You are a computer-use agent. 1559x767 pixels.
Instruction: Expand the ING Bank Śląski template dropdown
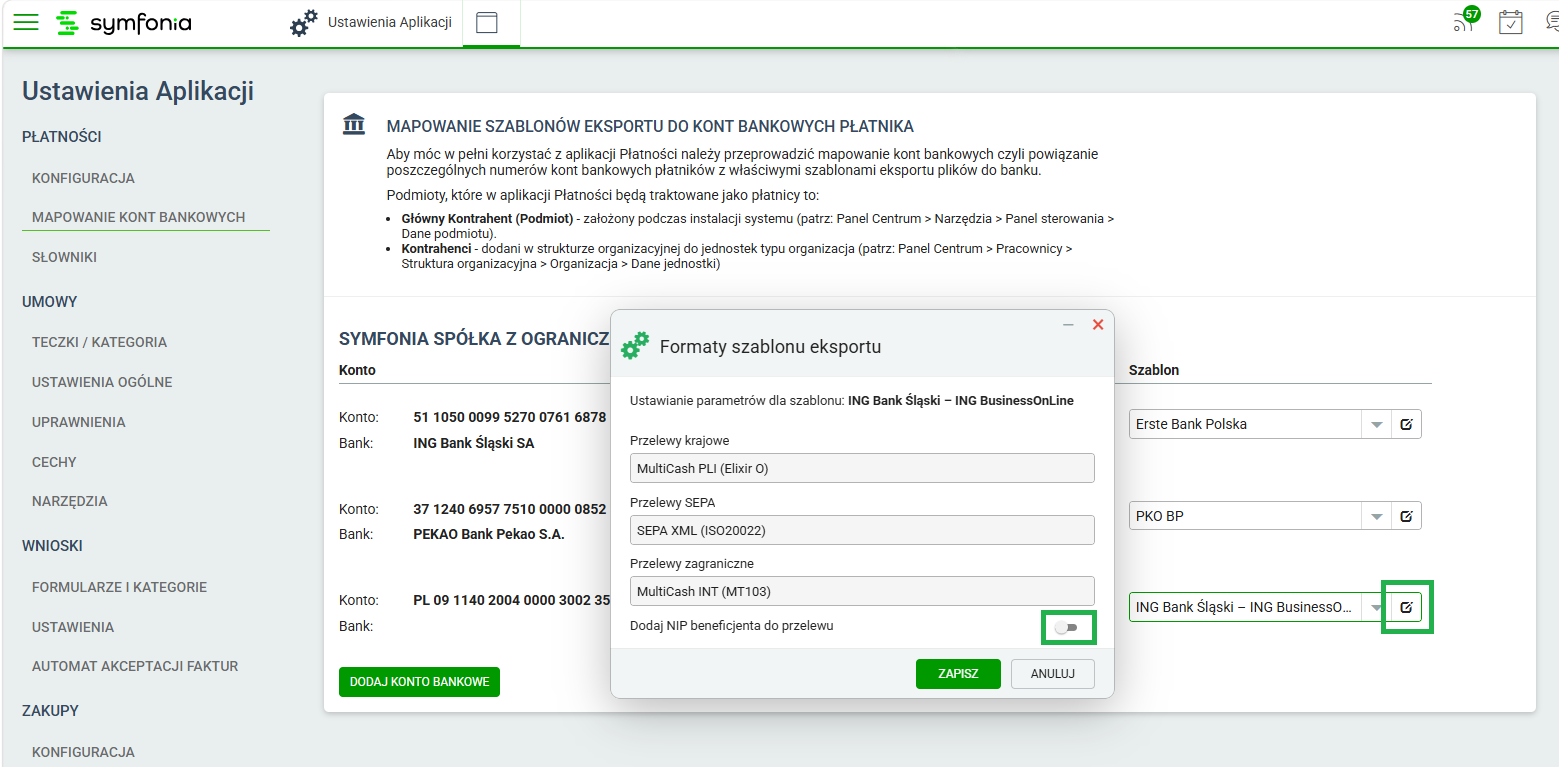tap(1377, 607)
